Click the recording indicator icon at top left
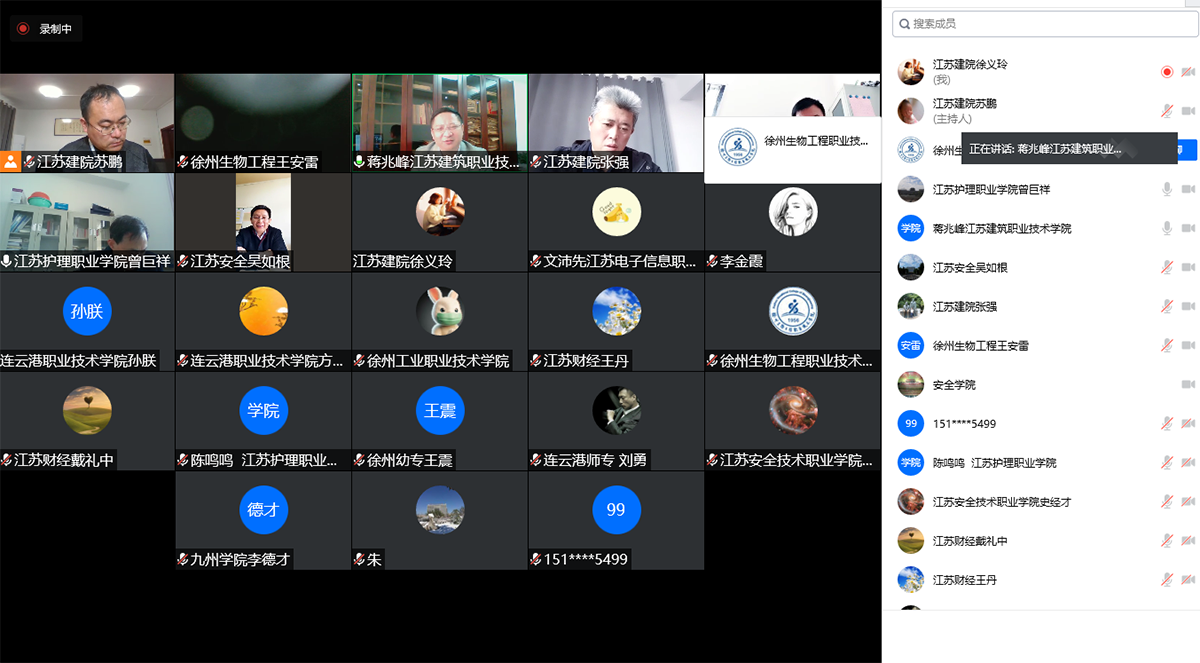Screen dimensions: 1200x663 coord(23,29)
